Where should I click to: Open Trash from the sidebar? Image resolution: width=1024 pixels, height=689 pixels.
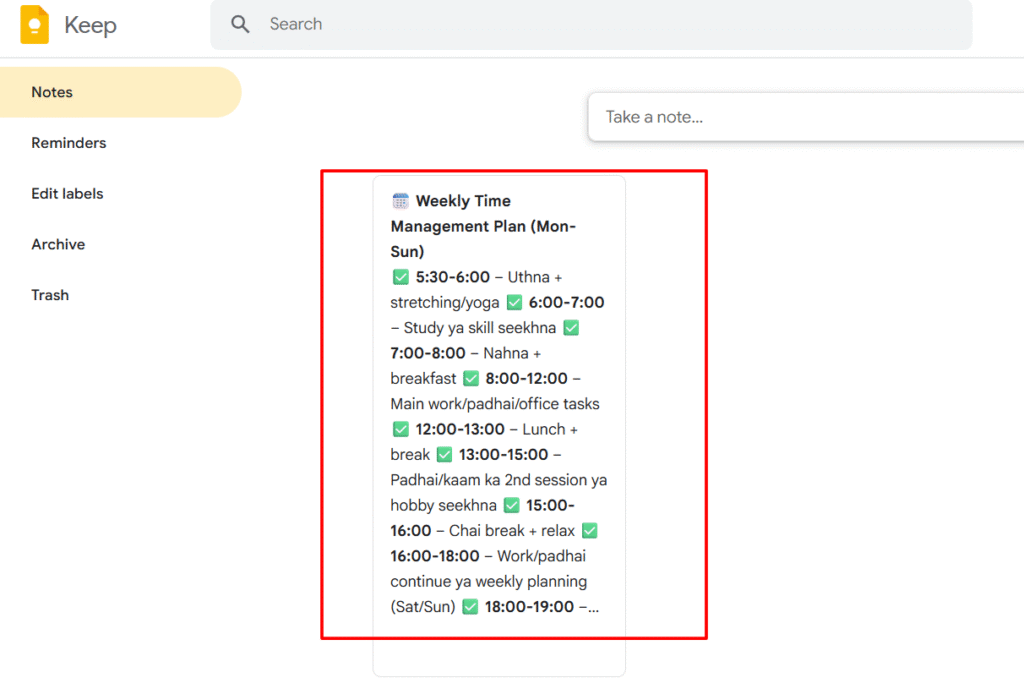[x=50, y=295]
